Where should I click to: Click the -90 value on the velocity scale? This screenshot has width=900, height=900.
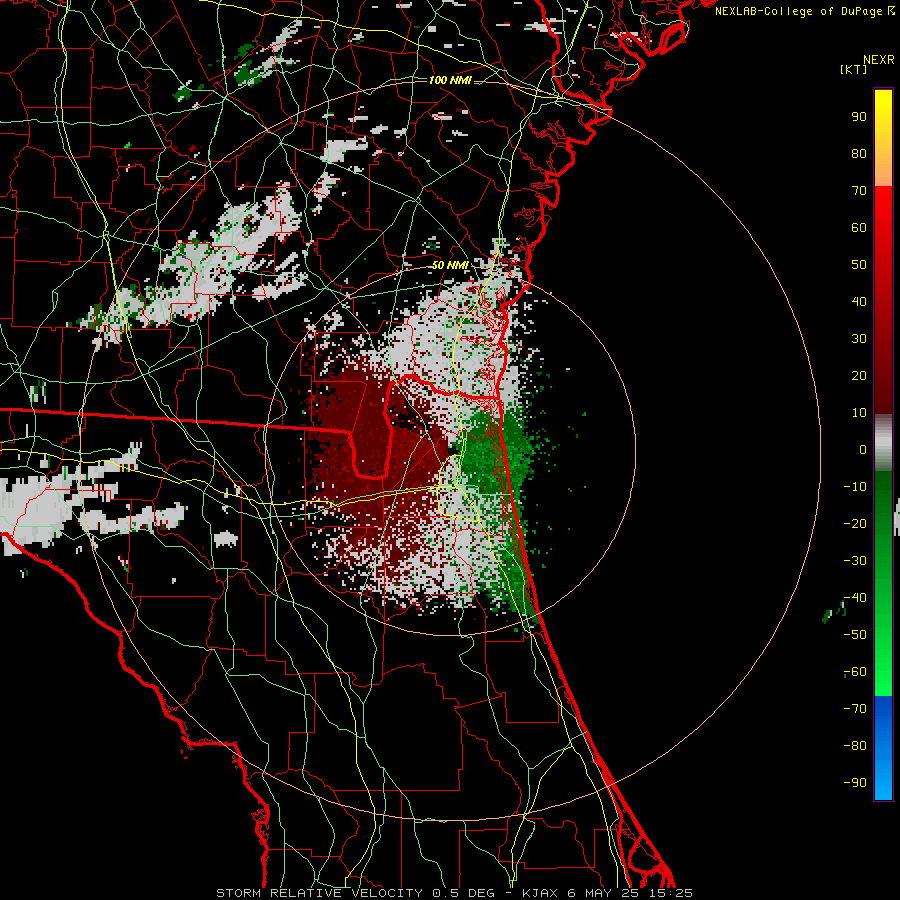click(855, 783)
